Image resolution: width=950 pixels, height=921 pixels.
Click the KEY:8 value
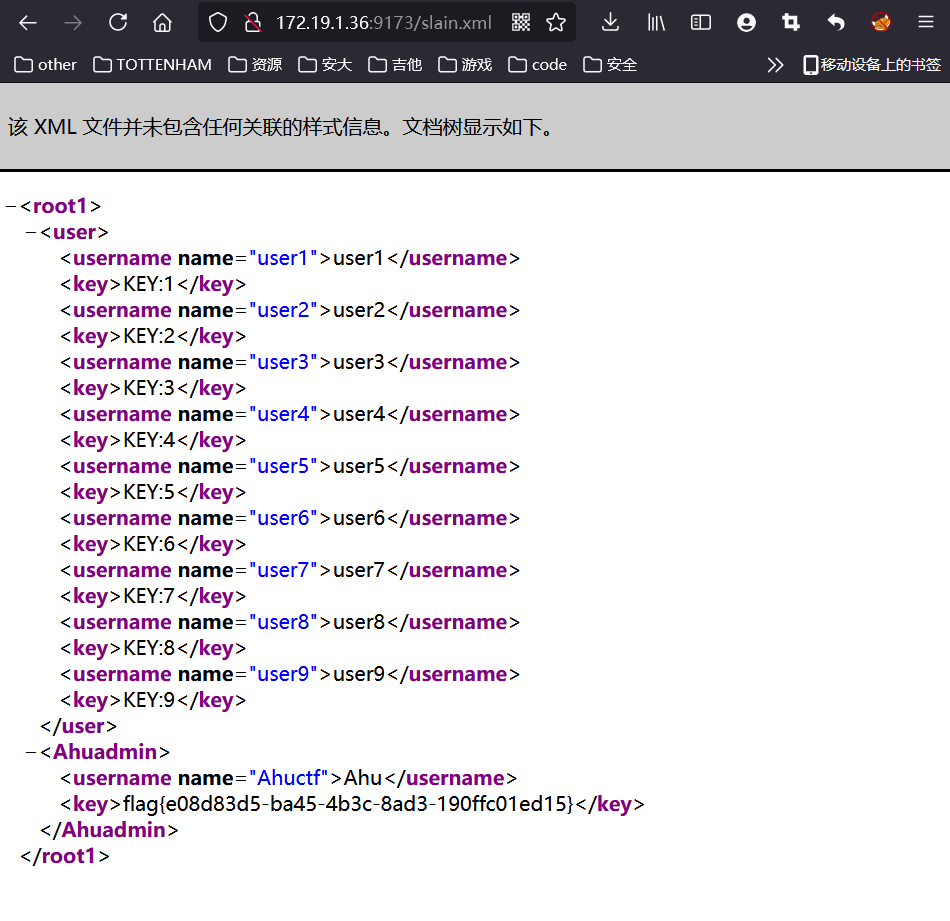pos(149,648)
